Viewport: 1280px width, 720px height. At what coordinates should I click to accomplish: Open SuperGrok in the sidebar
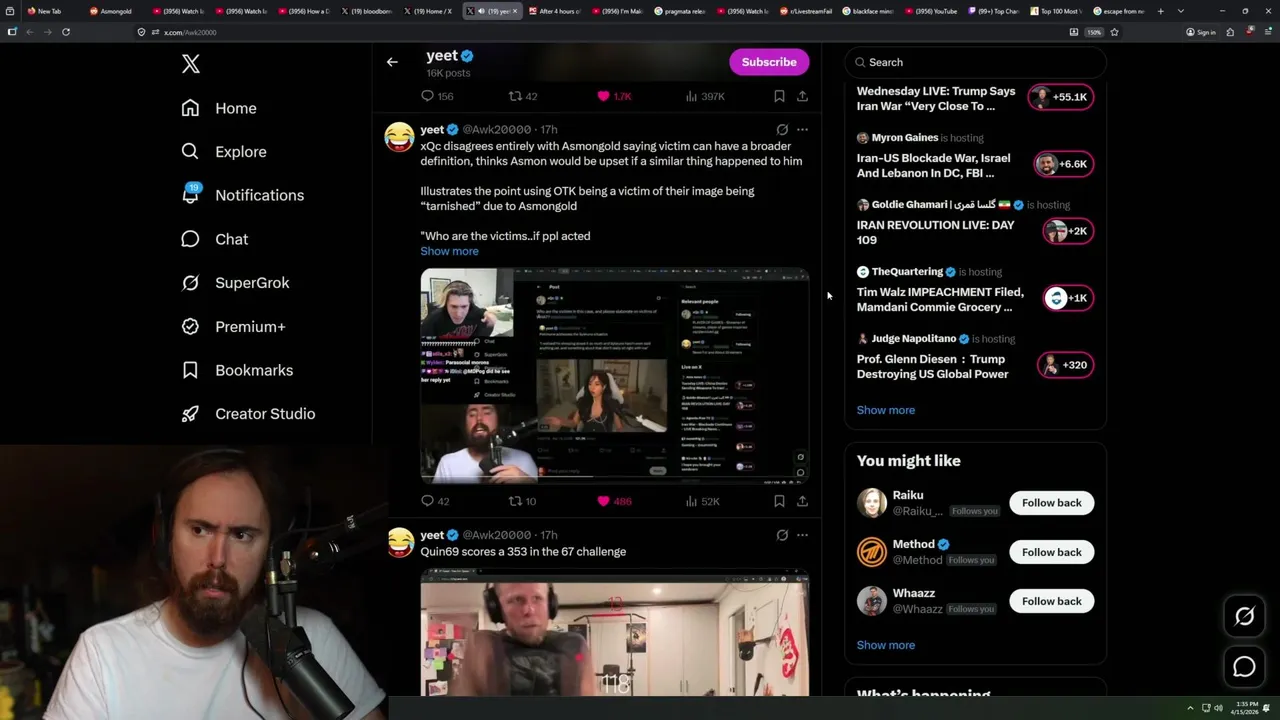pos(235,283)
